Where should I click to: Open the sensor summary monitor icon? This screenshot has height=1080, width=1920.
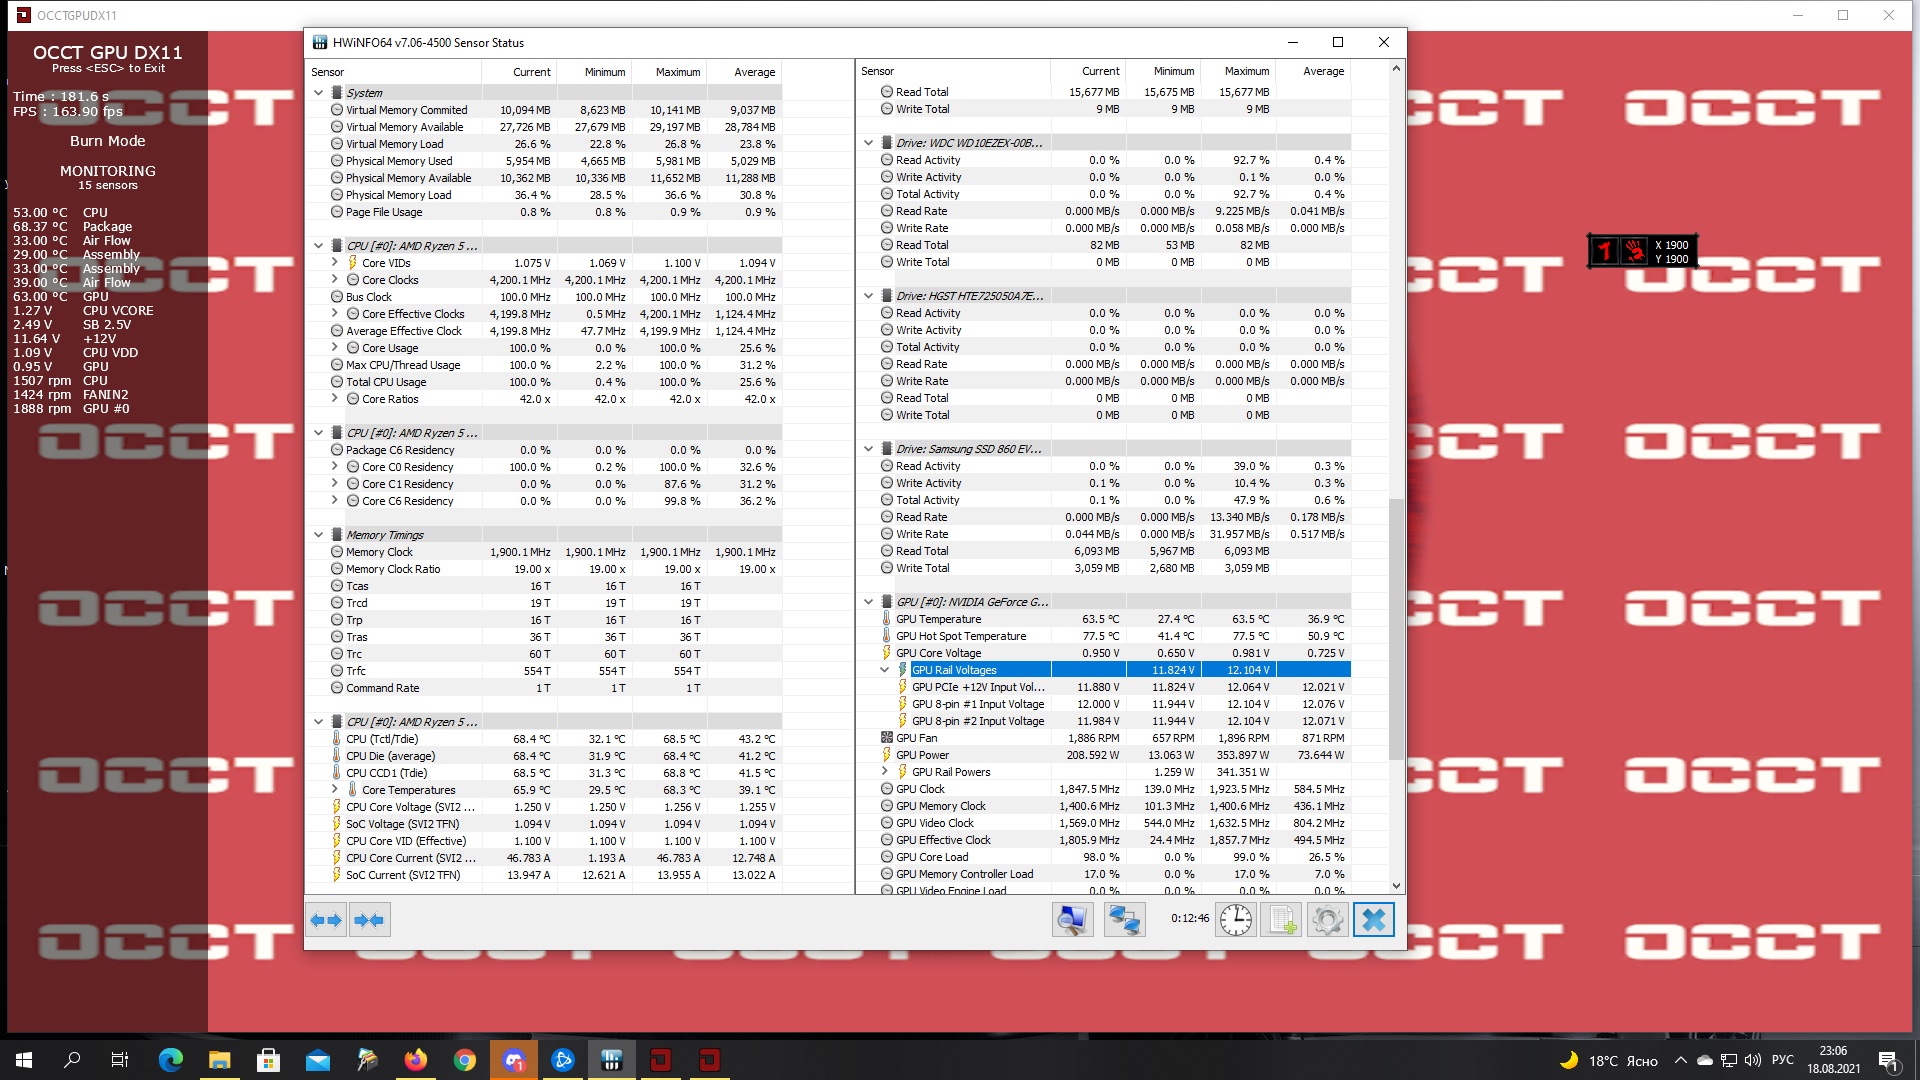click(x=1072, y=920)
